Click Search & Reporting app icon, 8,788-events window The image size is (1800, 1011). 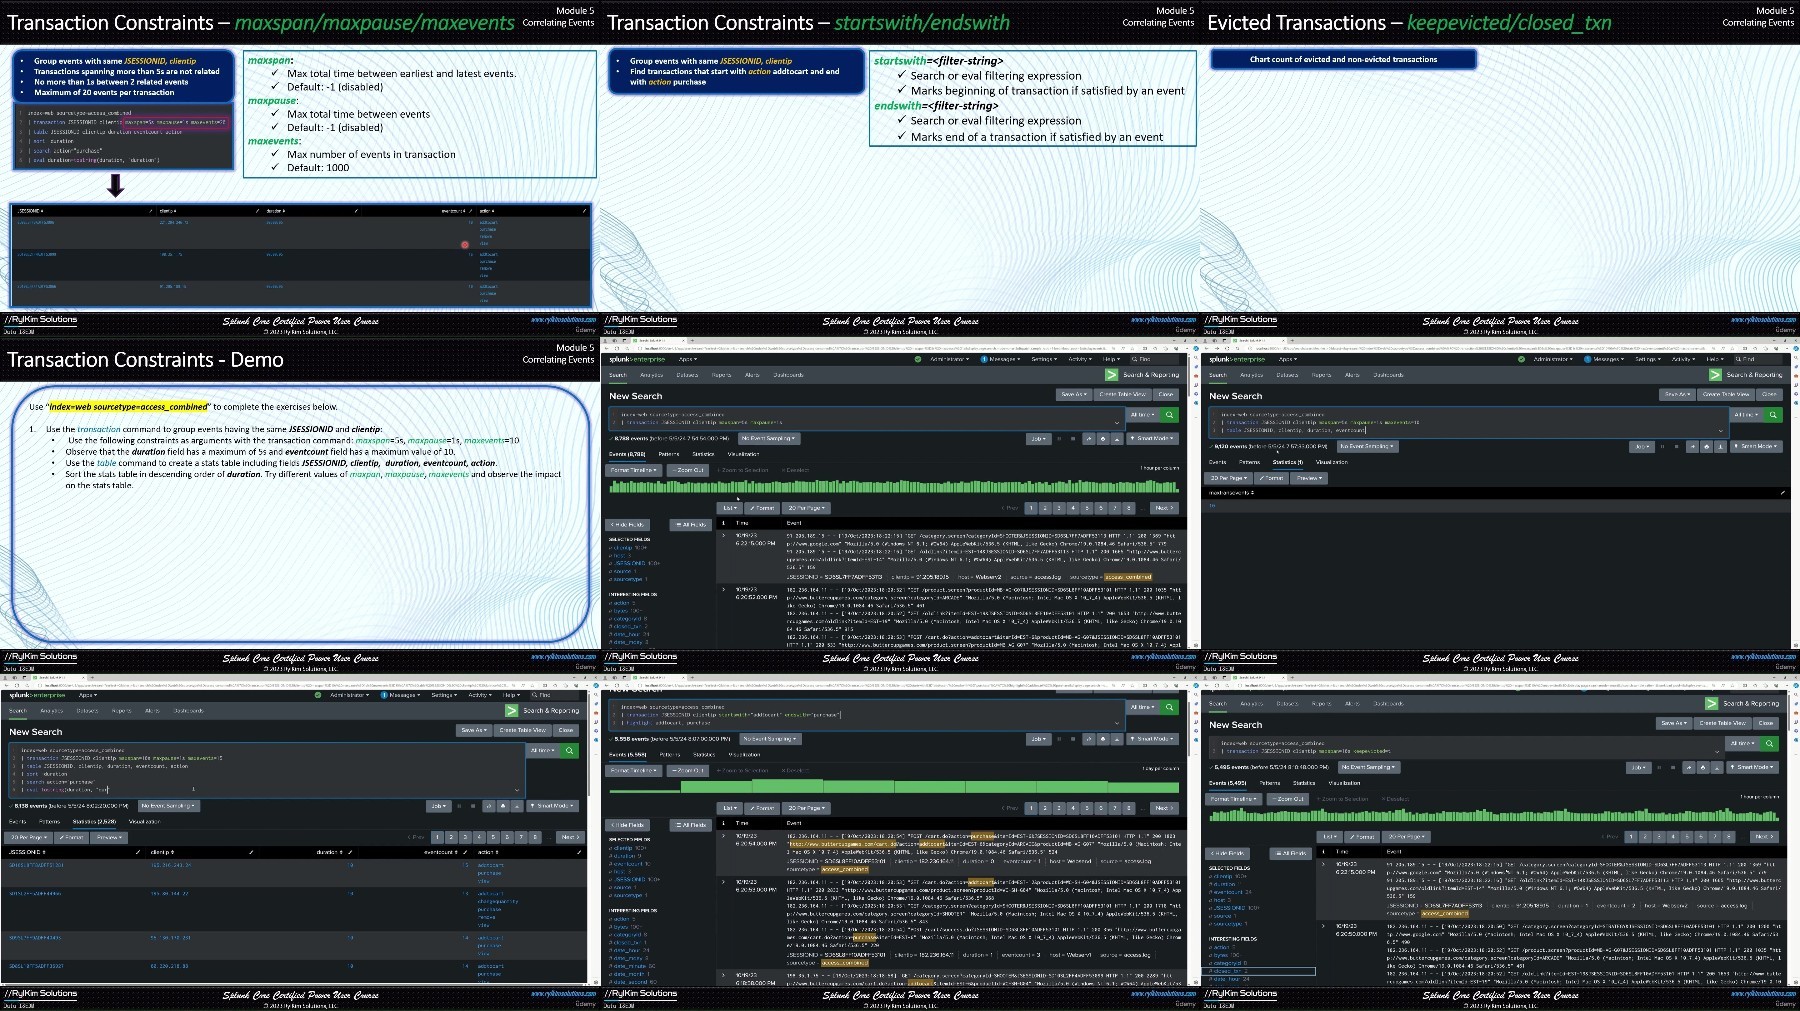coord(1111,375)
